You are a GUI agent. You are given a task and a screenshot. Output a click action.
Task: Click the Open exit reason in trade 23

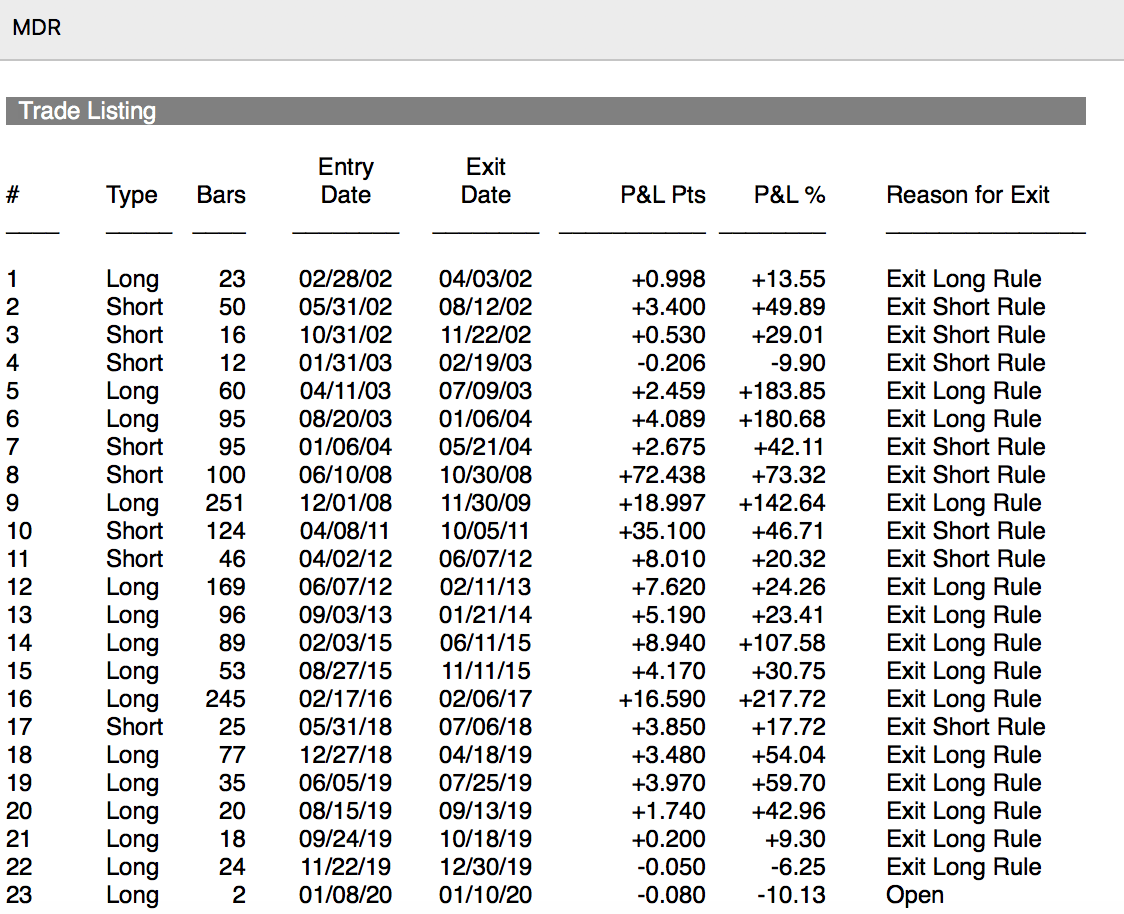click(914, 895)
